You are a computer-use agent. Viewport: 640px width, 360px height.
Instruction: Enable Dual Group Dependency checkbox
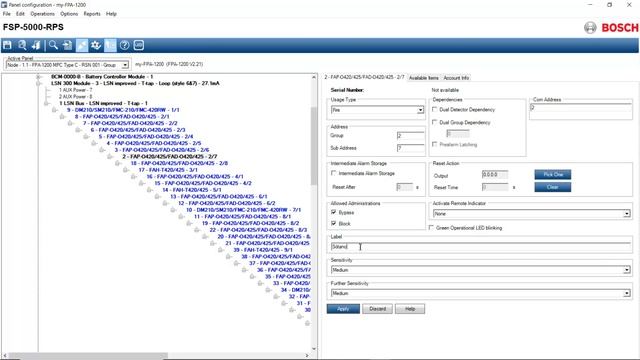point(435,122)
